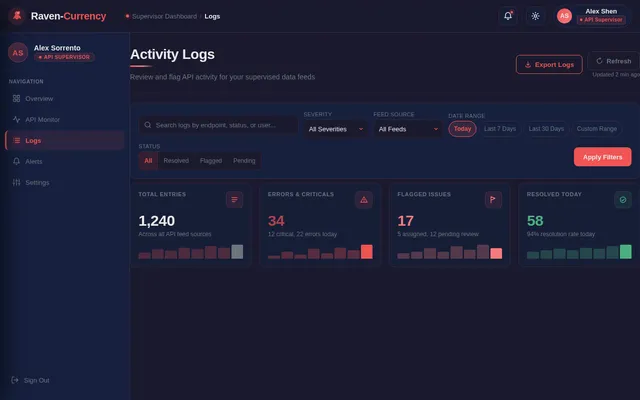Viewport: 640px width, 400px height.
Task: Open Alerts from the navigation
Action: coord(34,161)
